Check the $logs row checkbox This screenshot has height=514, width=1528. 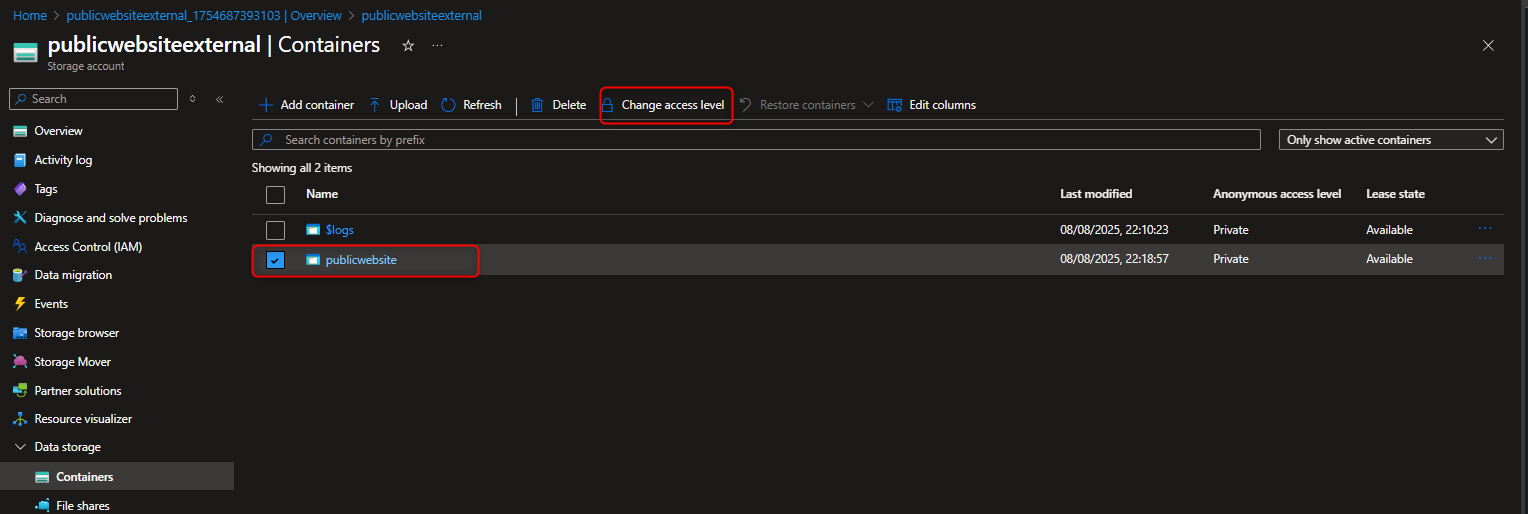pyautogui.click(x=276, y=230)
